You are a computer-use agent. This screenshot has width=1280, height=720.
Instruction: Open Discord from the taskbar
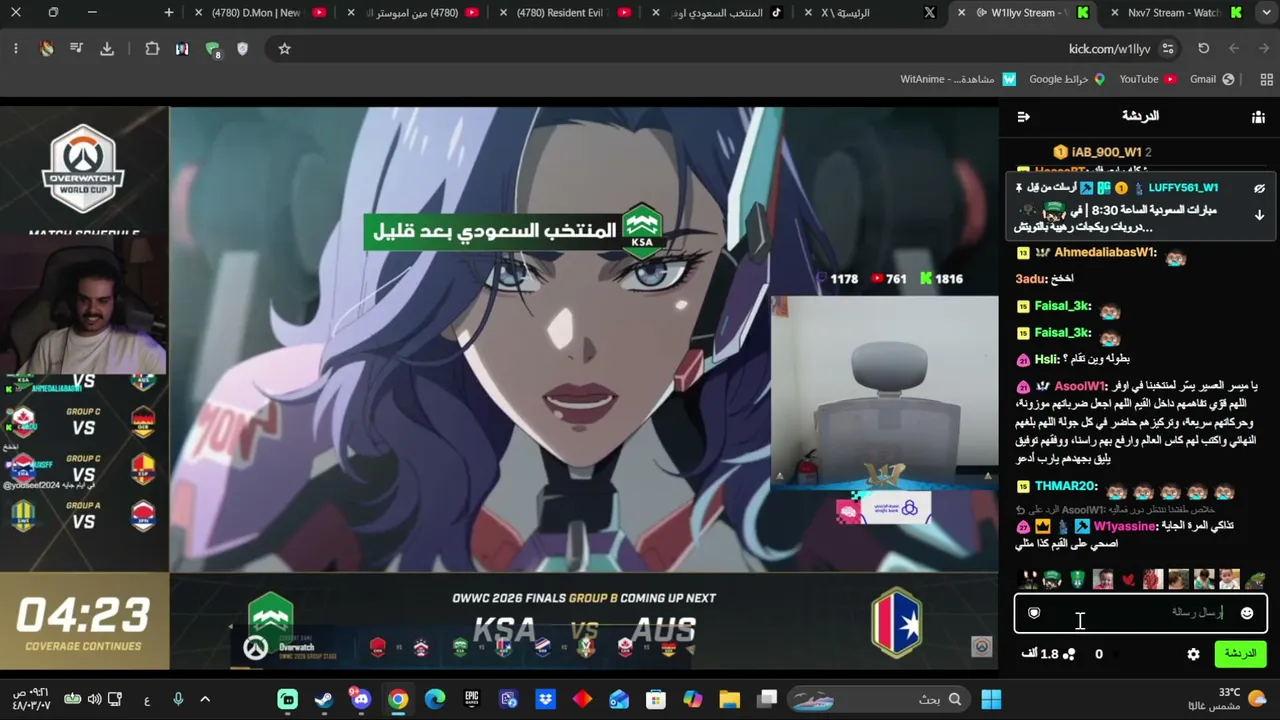pyautogui.click(x=361, y=699)
